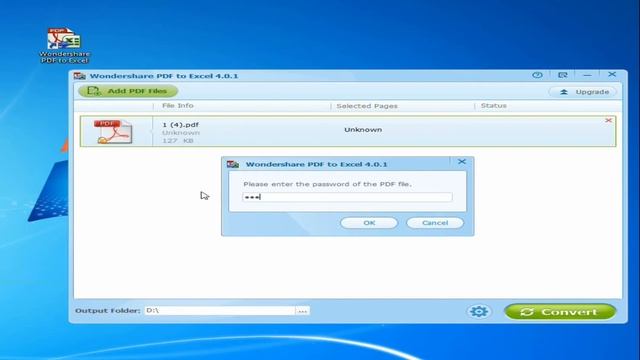Close the password dialog
This screenshot has width=640, height=360.
pyautogui.click(x=462, y=162)
